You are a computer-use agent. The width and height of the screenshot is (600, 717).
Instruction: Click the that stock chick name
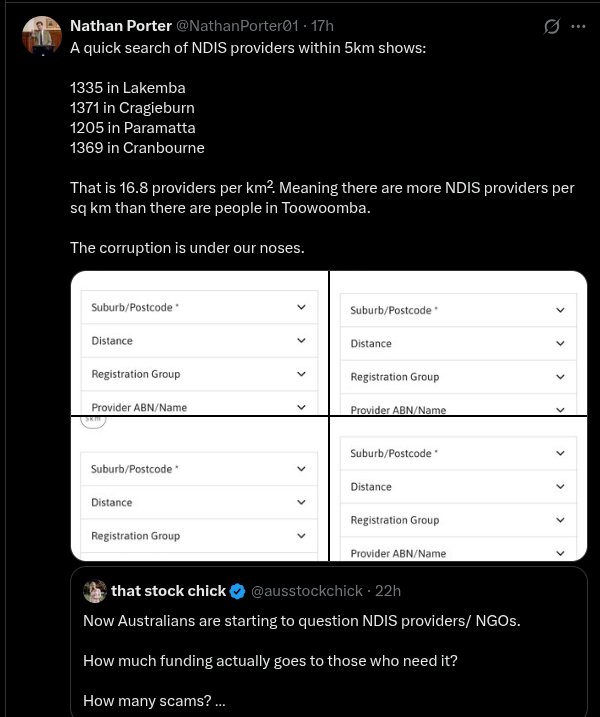tap(168, 591)
